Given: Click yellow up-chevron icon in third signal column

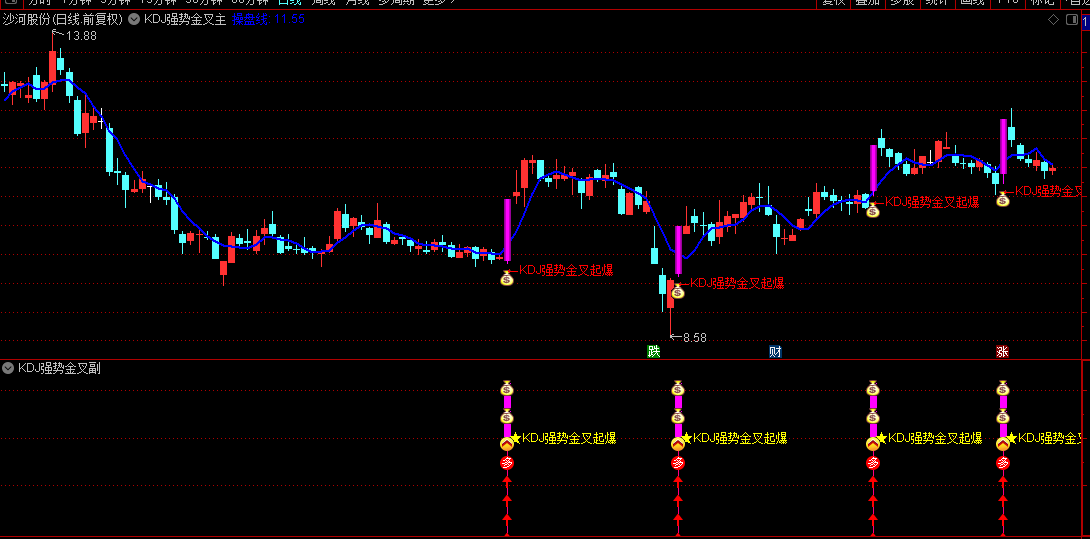Looking at the screenshot, I should (x=872, y=443).
